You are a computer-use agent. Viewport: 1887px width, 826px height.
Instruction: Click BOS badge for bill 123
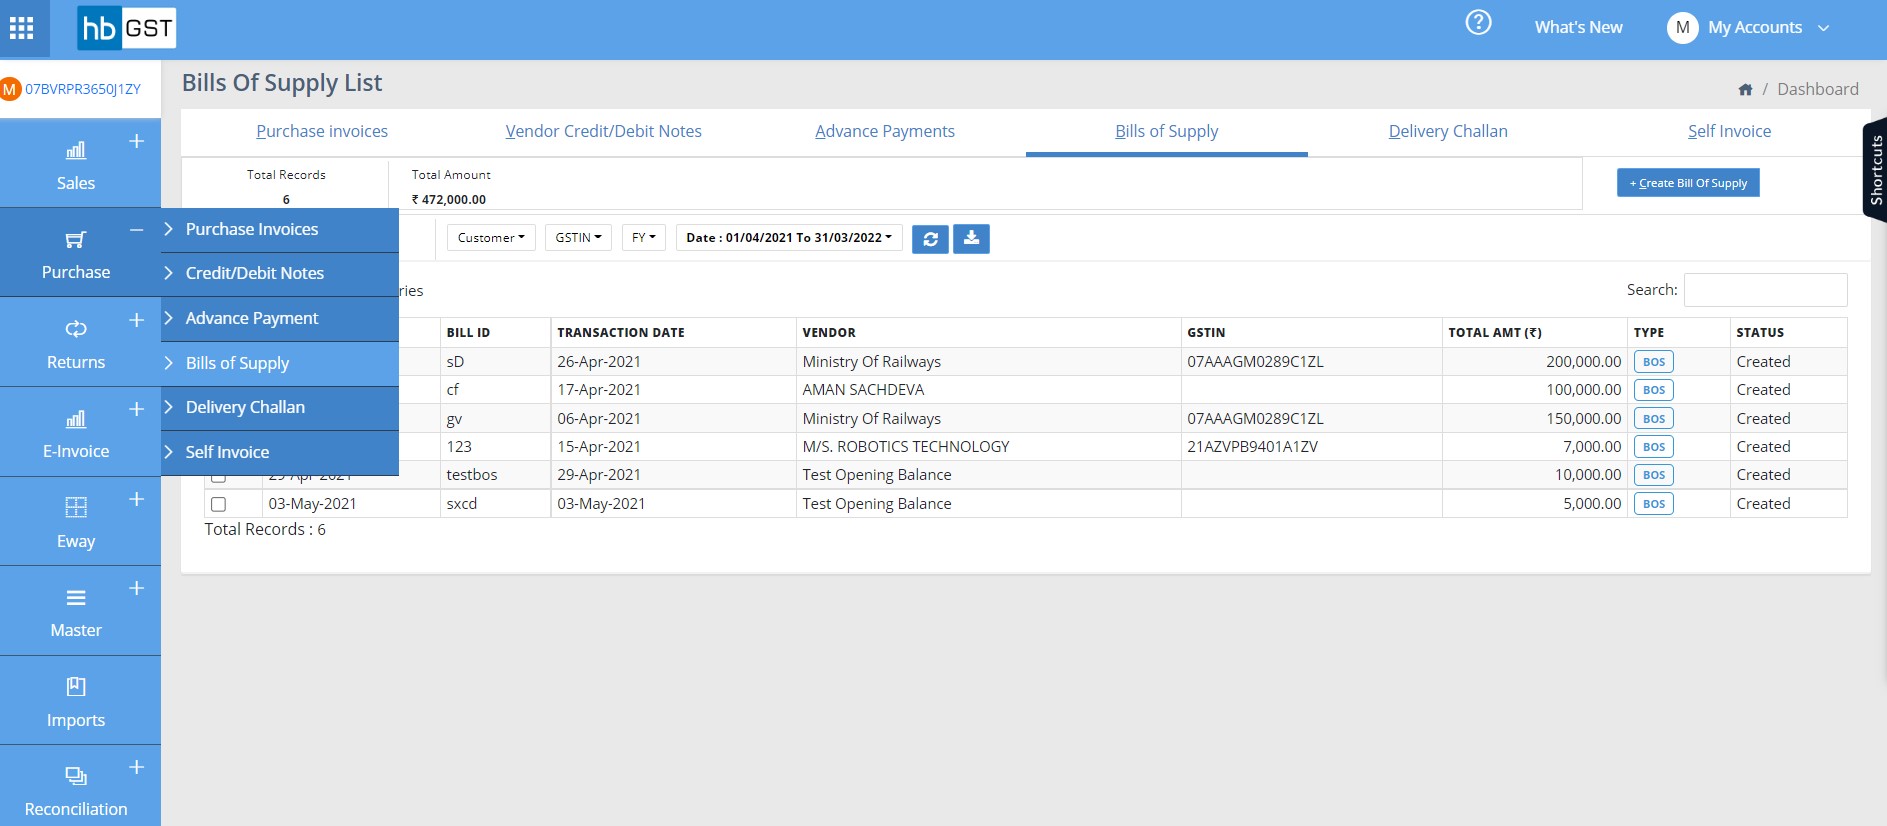click(x=1653, y=447)
